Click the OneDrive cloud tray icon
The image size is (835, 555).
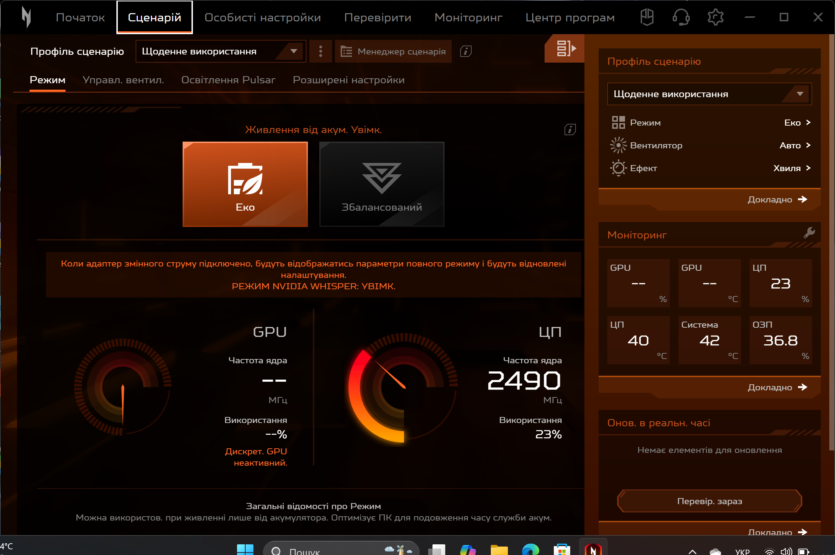pos(715,551)
